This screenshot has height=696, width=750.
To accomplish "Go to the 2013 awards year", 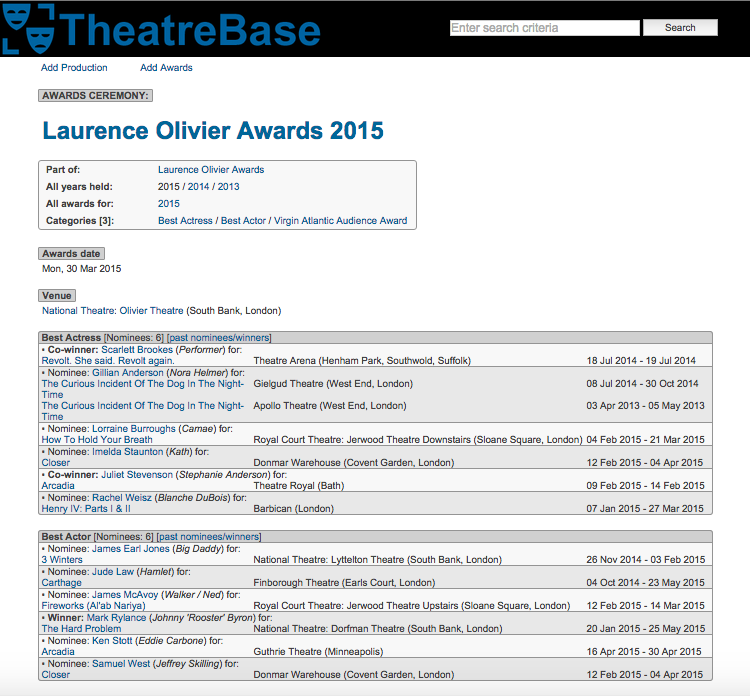I will (x=229, y=187).
